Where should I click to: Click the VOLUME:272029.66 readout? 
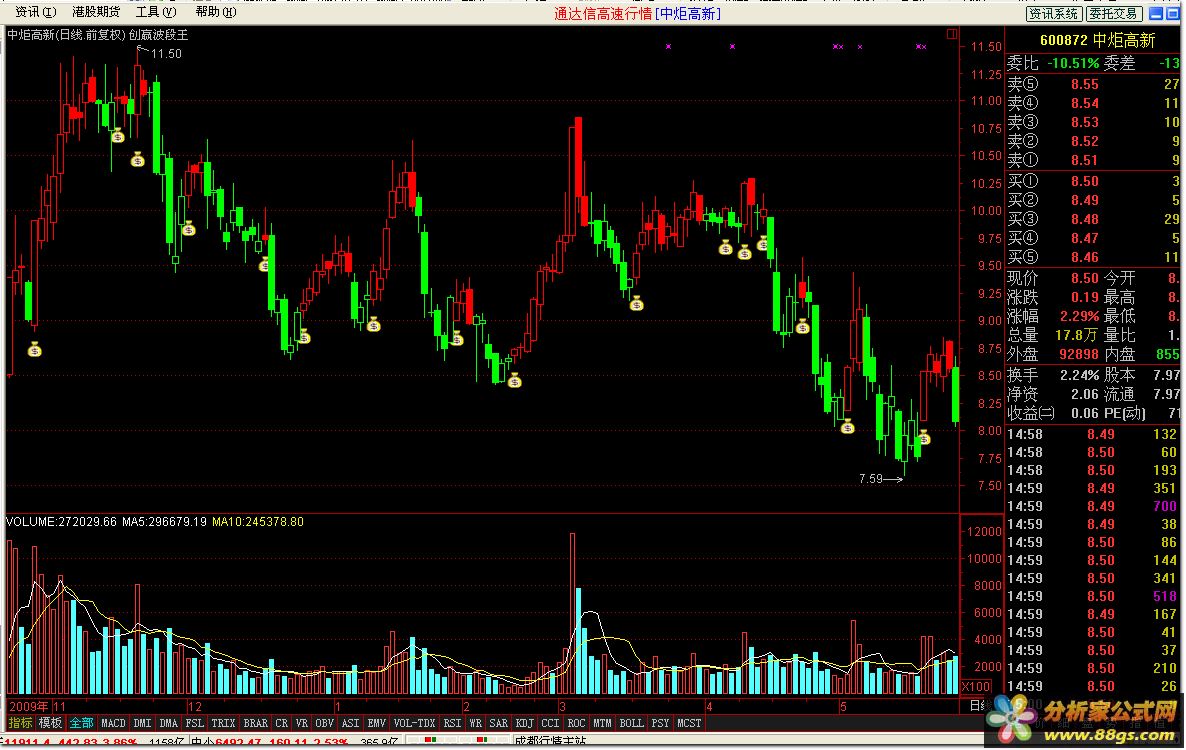[61, 522]
